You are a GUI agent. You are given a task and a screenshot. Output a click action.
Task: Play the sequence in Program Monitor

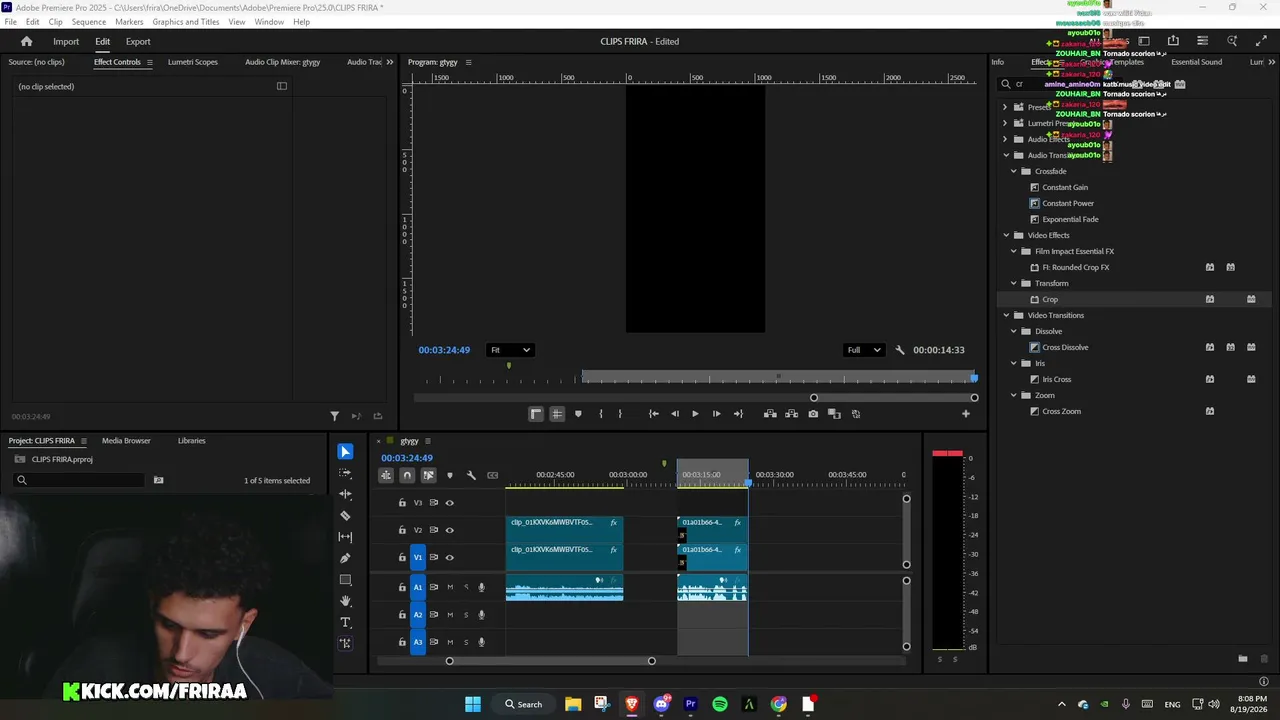click(695, 414)
